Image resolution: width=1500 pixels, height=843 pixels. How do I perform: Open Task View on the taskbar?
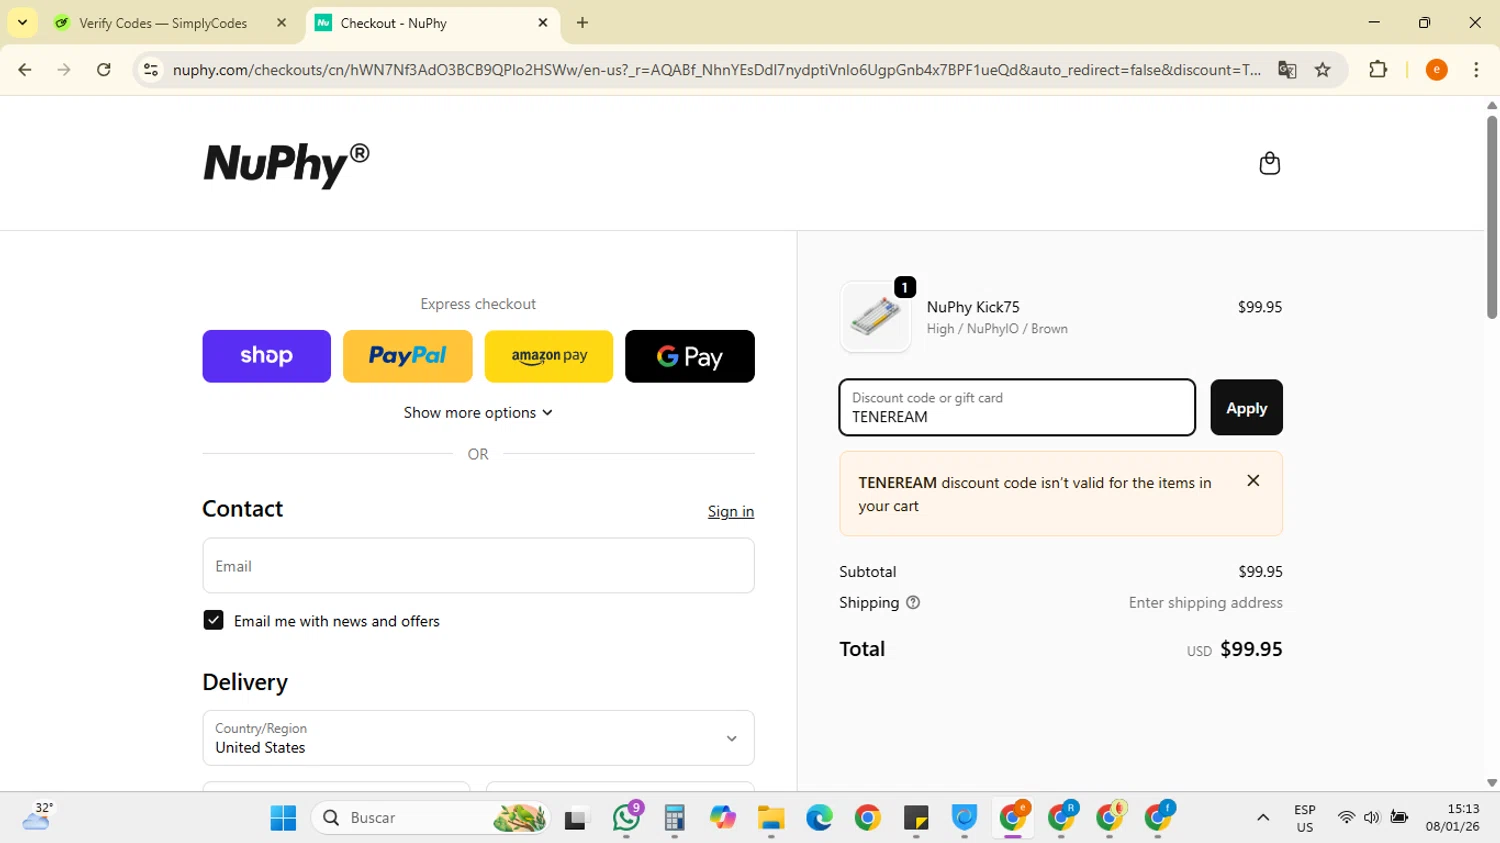point(577,818)
